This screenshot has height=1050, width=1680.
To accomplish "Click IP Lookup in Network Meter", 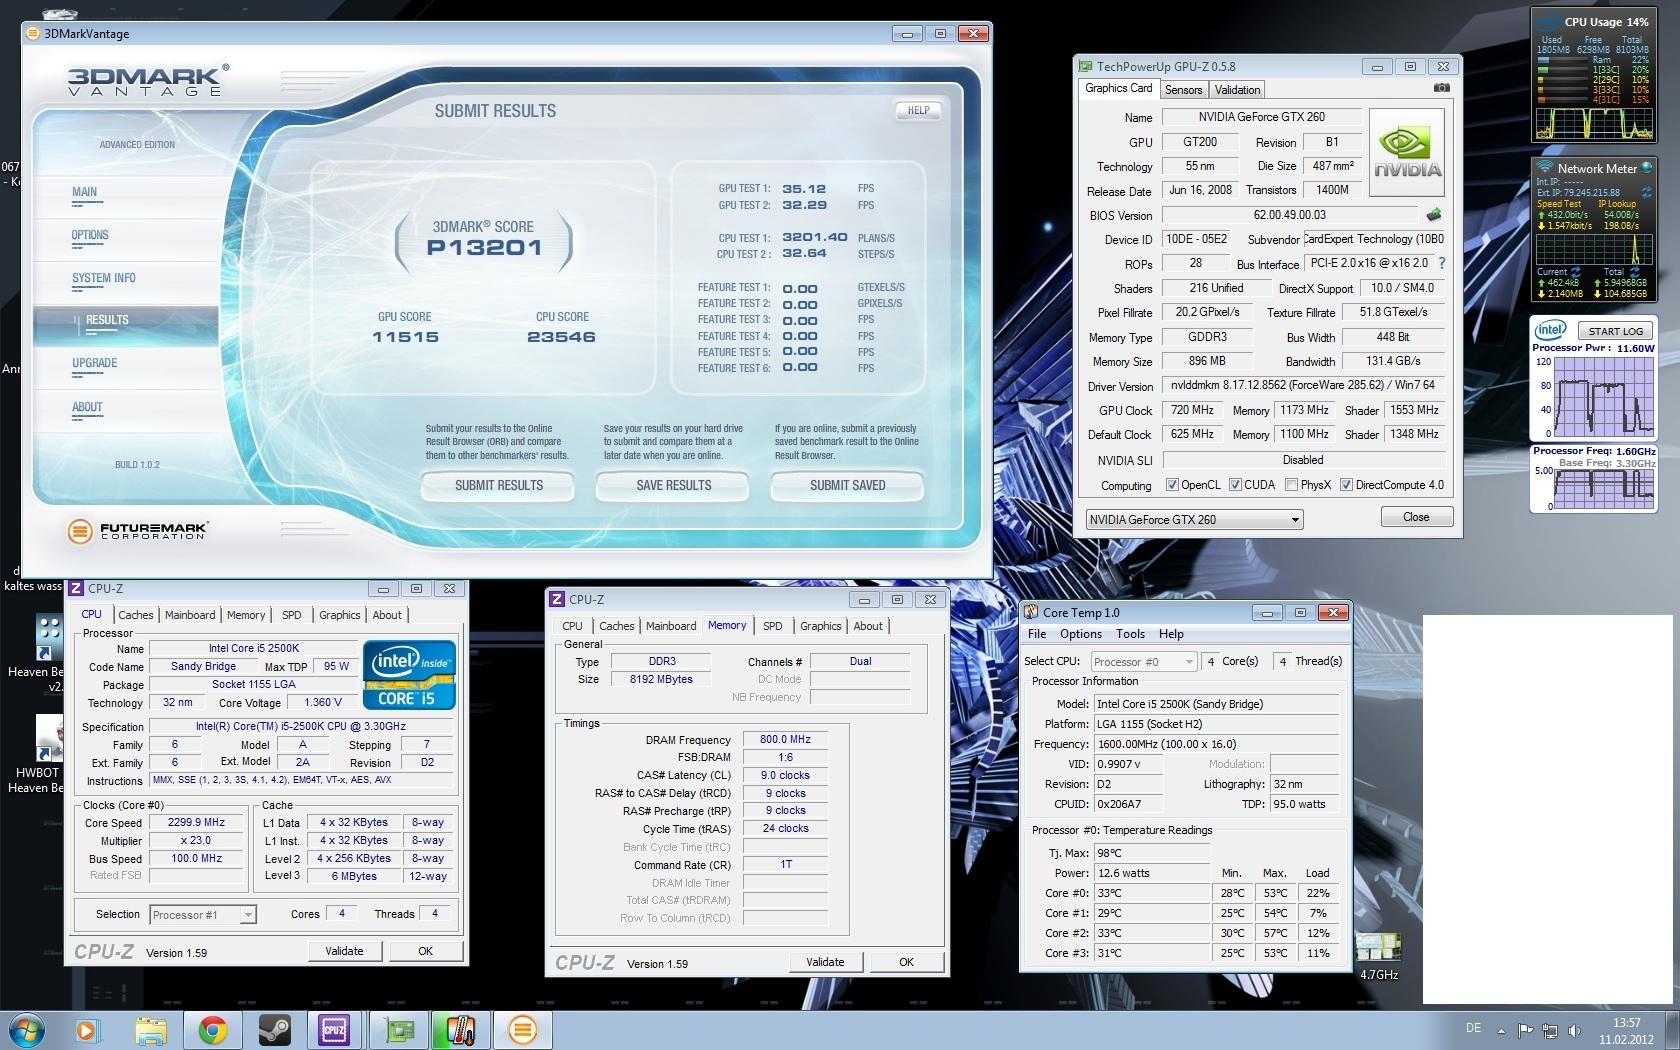I will 1617,204.
